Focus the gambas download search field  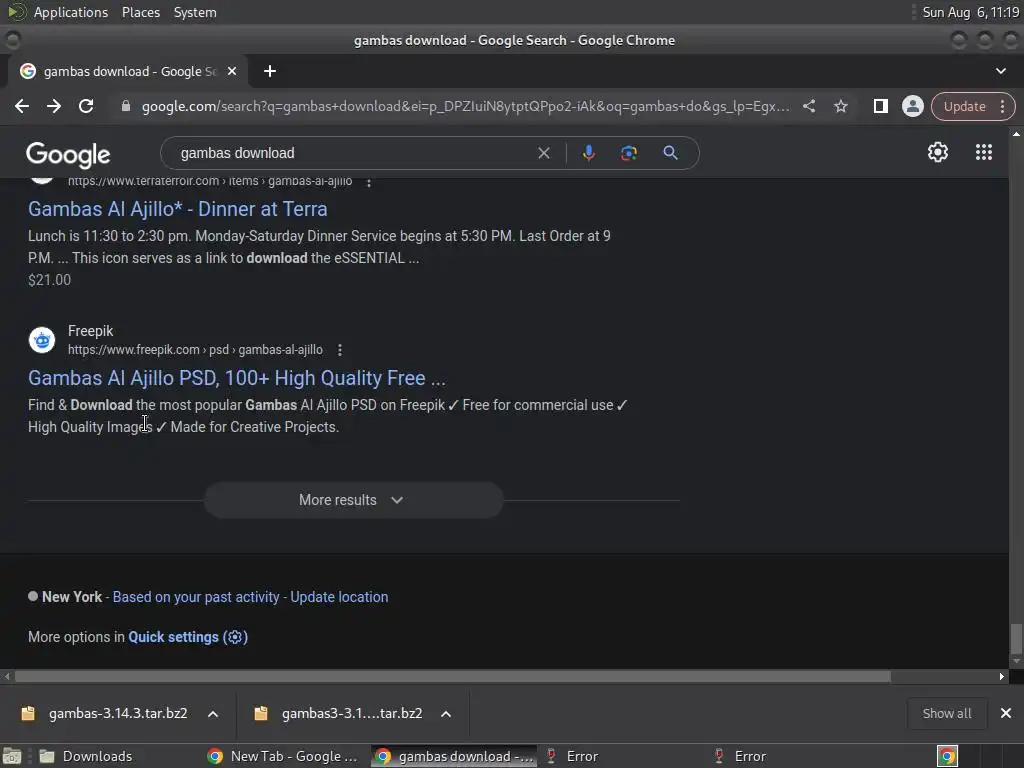click(353, 153)
